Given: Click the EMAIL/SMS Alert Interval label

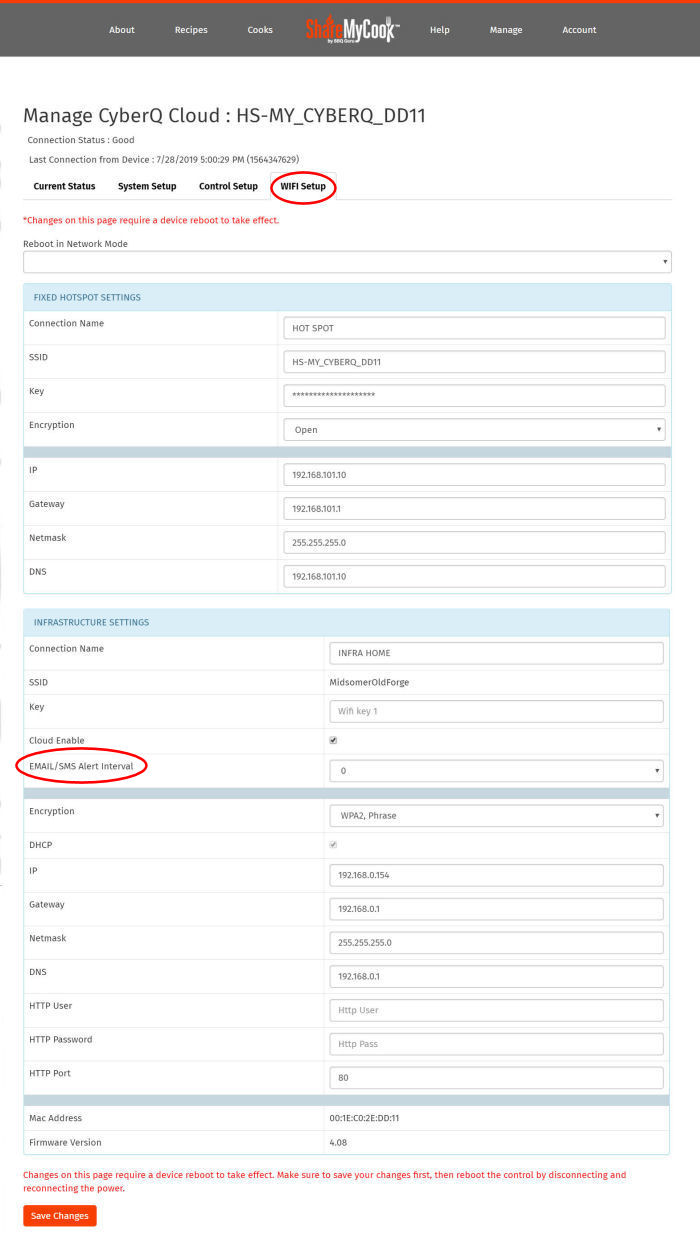Looking at the screenshot, I should point(81,767).
